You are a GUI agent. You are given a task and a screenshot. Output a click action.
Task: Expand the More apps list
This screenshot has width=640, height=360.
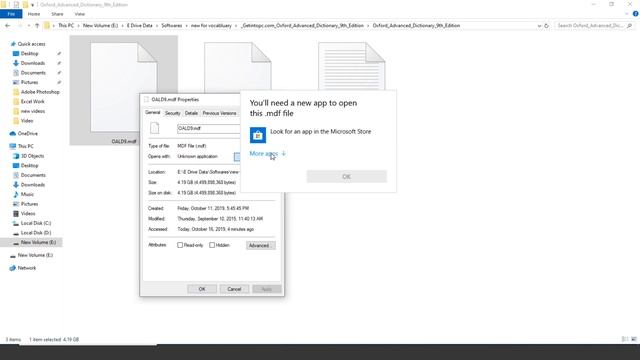(267, 153)
